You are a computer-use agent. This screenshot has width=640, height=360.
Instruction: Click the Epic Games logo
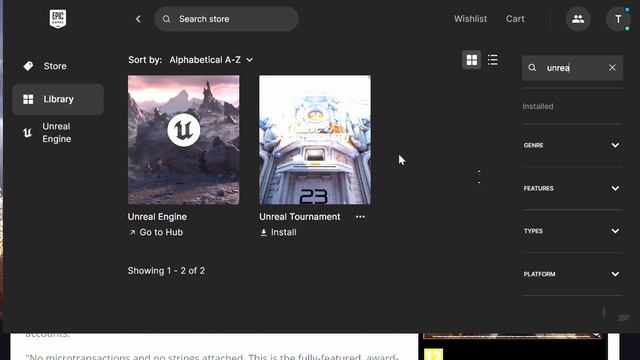tap(58, 19)
